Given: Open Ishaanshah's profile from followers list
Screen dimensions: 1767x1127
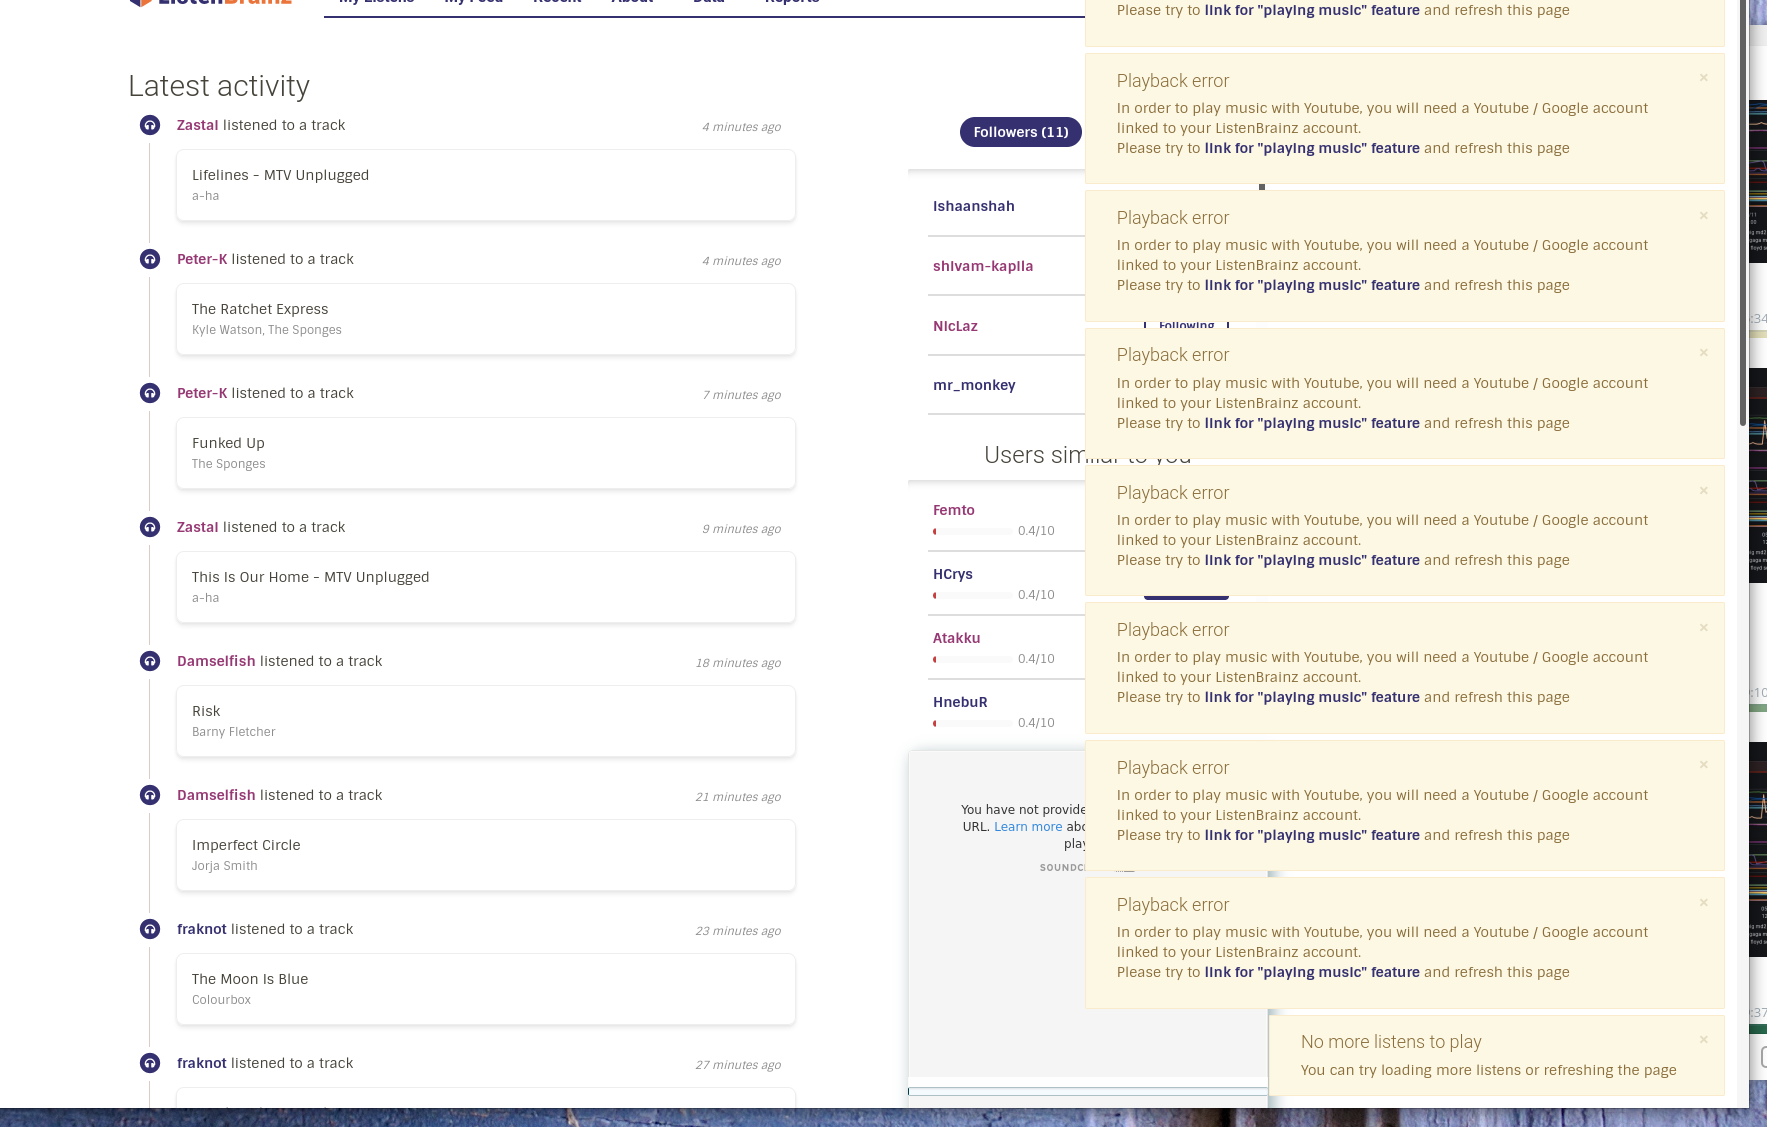Looking at the screenshot, I should (973, 206).
